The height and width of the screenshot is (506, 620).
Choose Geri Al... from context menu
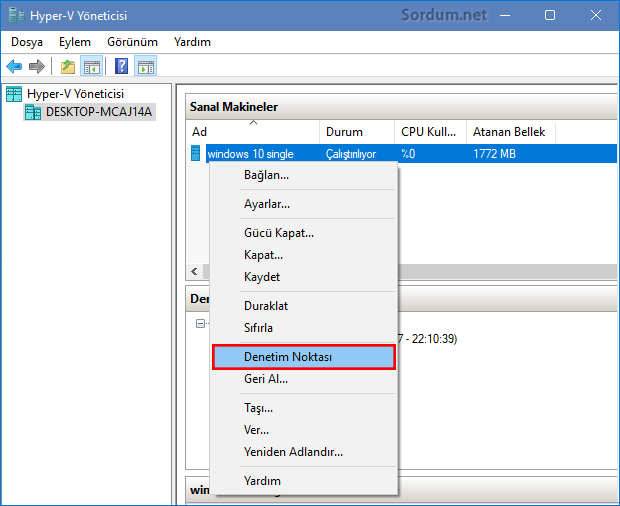304,379
